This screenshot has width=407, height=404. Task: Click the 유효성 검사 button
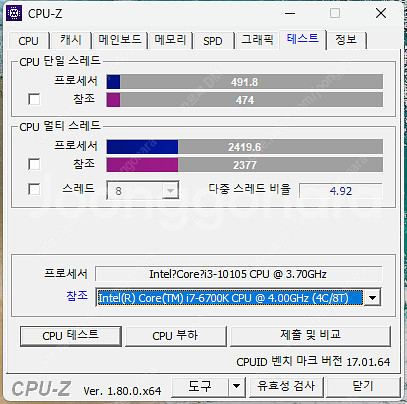point(286,387)
